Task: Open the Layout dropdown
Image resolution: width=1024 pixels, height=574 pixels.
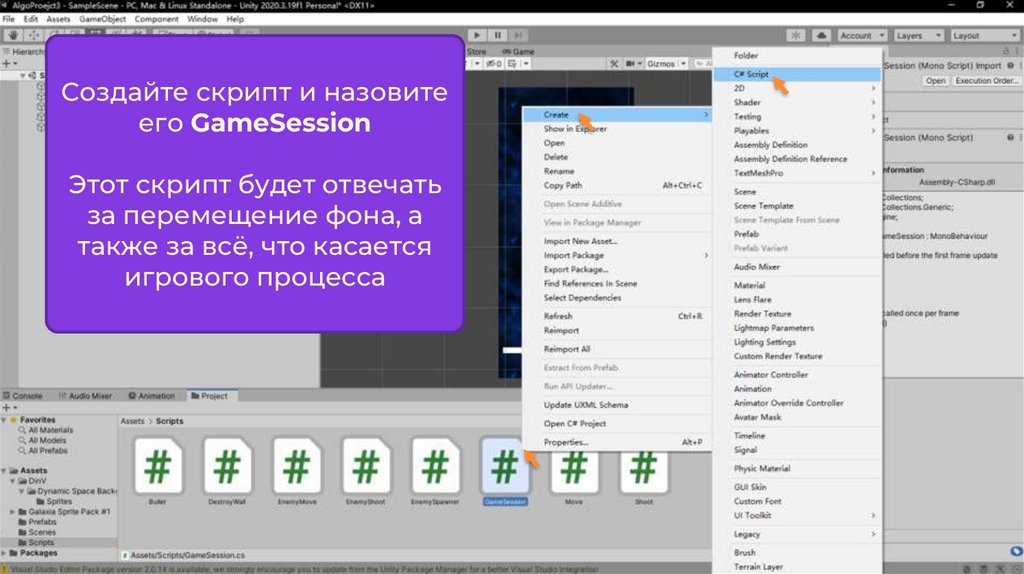Action: 984,35
